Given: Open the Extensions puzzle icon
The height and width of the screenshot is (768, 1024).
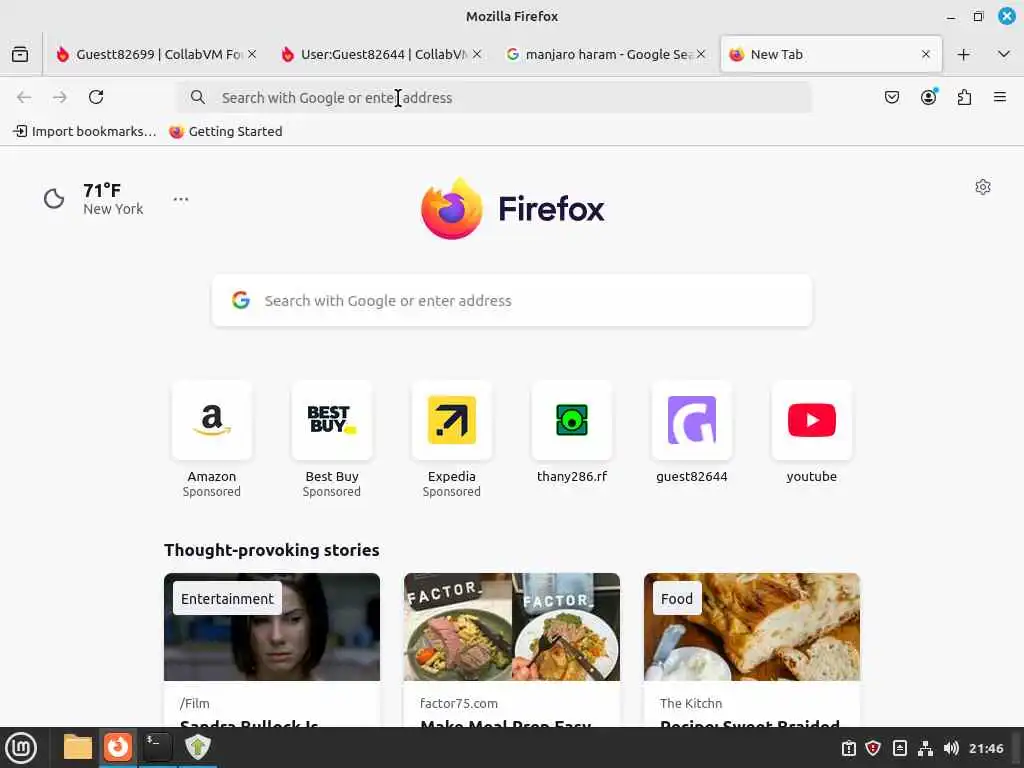Looking at the screenshot, I should pyautogui.click(x=964, y=97).
